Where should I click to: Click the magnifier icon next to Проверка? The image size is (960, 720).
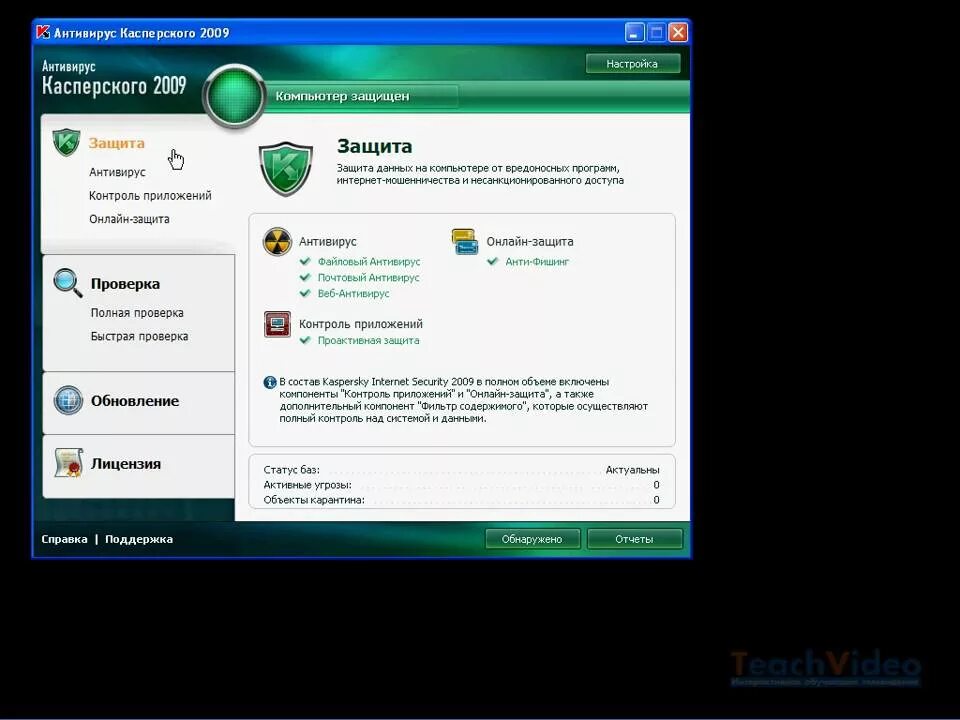pos(67,283)
